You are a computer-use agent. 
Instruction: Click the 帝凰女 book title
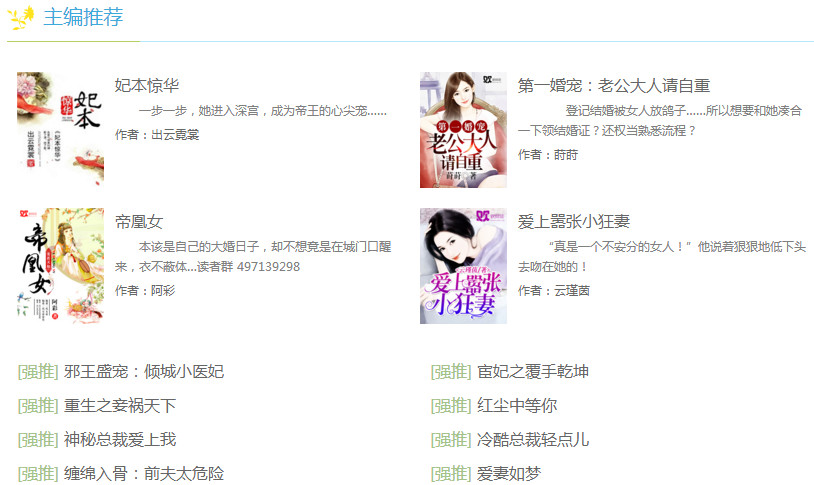point(139,222)
